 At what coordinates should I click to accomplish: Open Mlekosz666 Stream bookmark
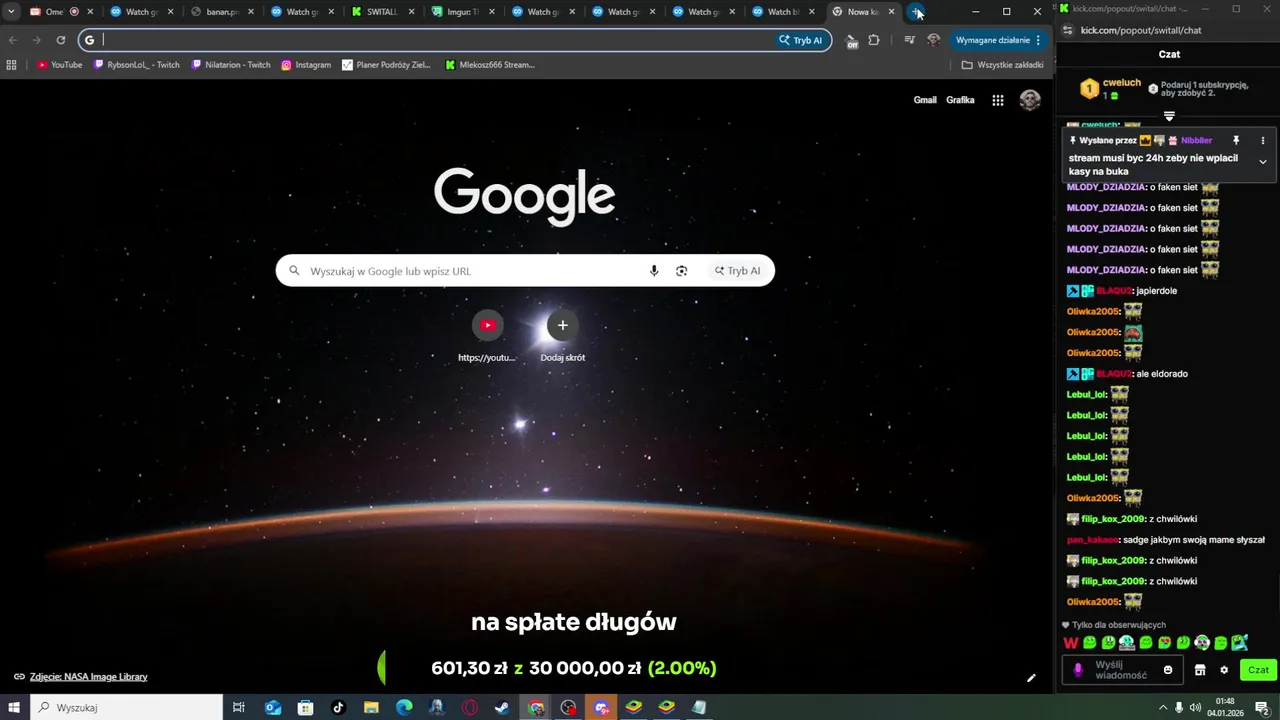click(490, 65)
